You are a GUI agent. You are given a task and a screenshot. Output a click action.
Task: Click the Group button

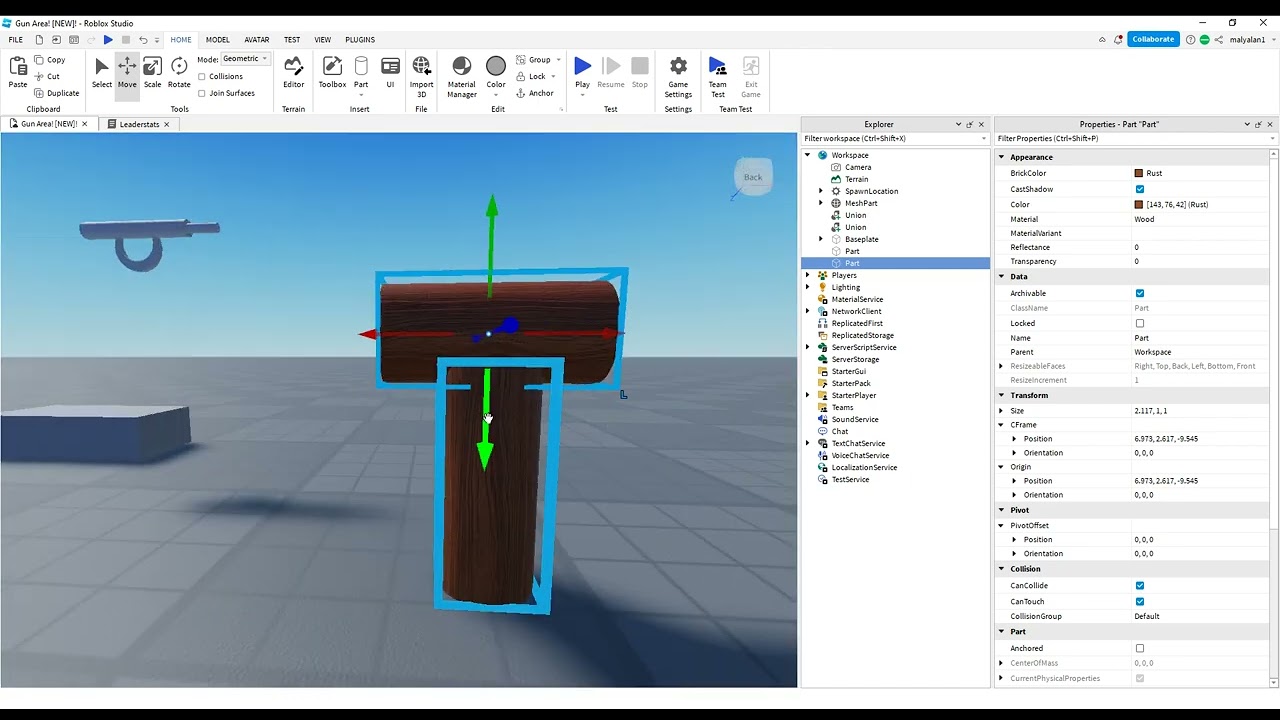533,60
